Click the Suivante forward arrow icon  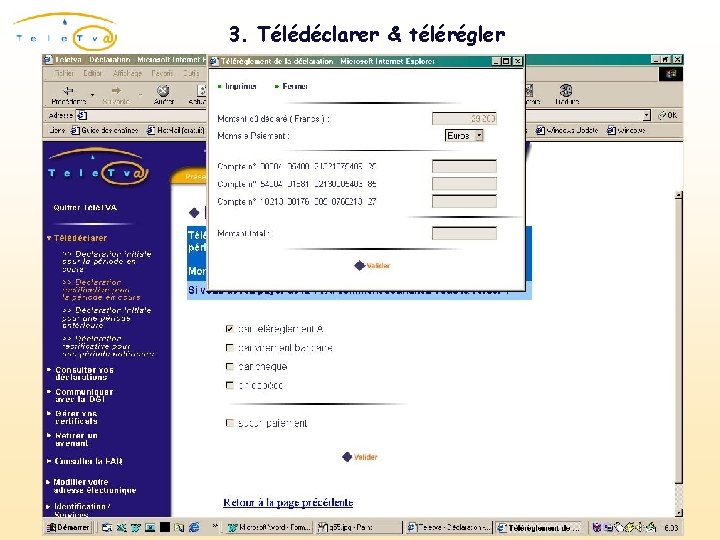click(x=116, y=90)
